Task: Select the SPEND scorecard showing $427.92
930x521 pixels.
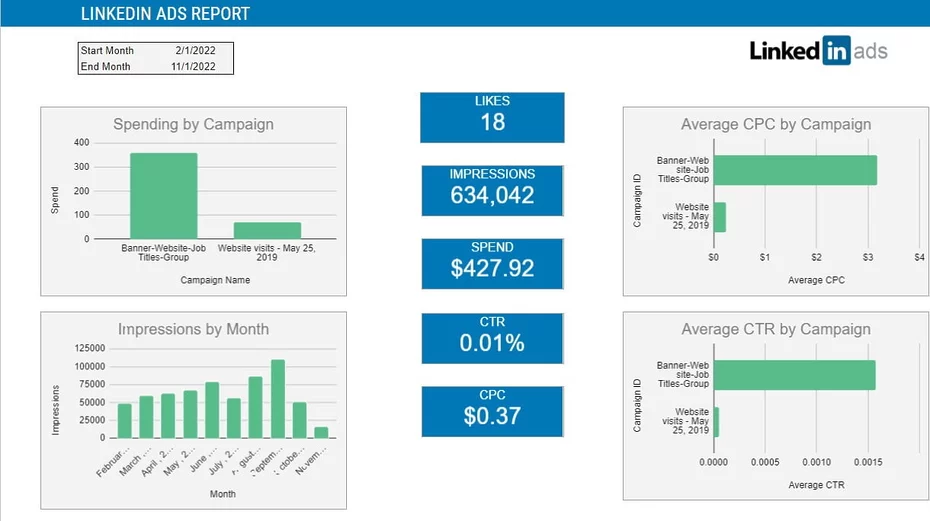Action: click(x=492, y=264)
